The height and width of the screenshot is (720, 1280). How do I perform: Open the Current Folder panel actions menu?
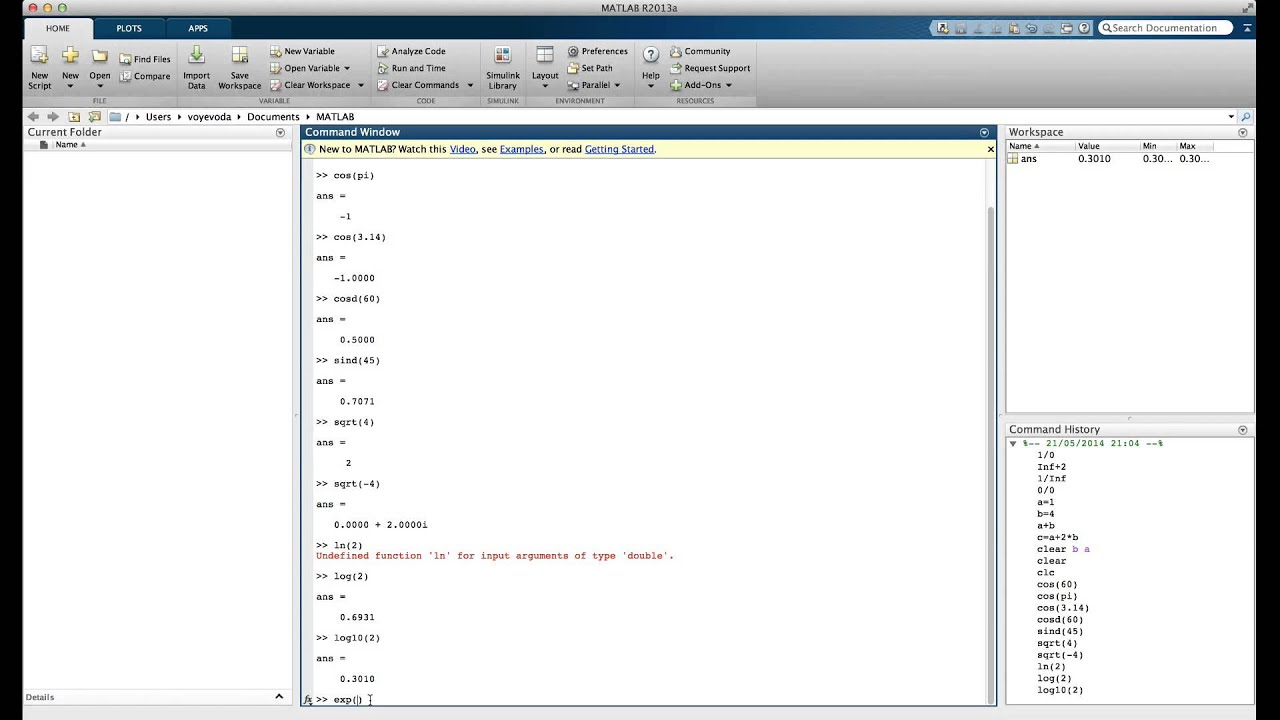280,132
